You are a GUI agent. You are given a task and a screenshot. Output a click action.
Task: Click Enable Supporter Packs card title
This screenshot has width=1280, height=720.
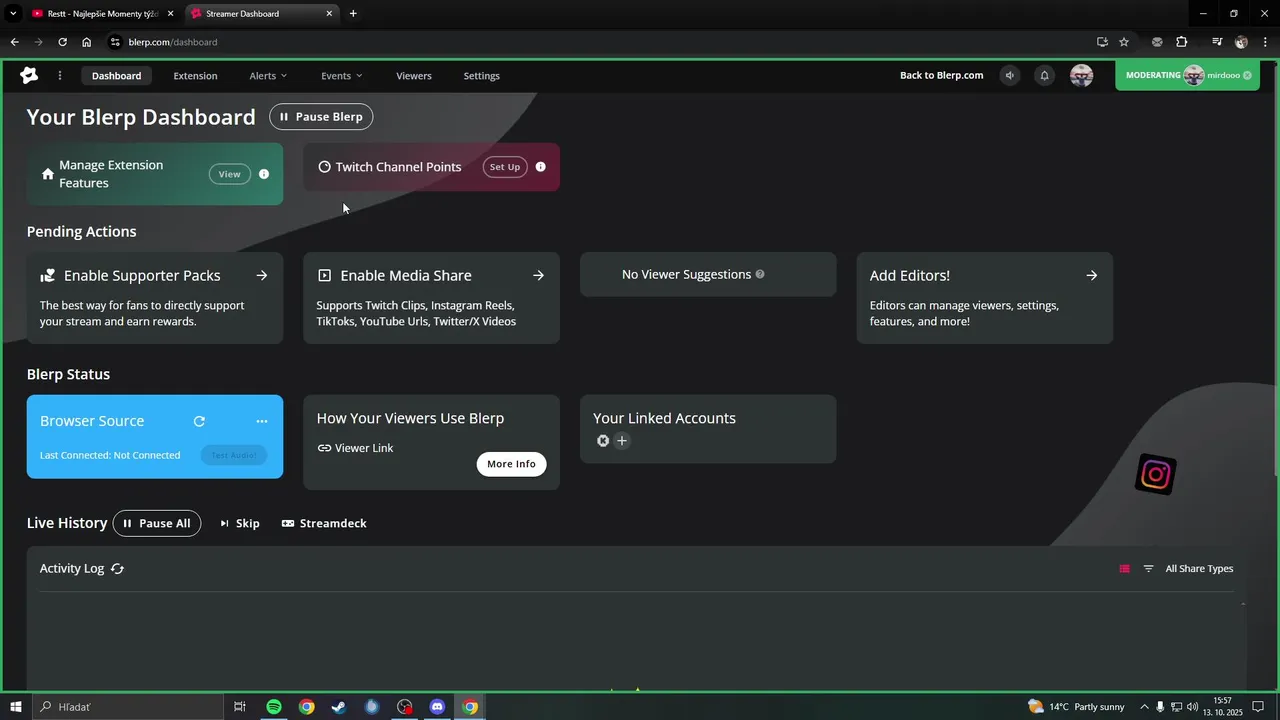142,275
